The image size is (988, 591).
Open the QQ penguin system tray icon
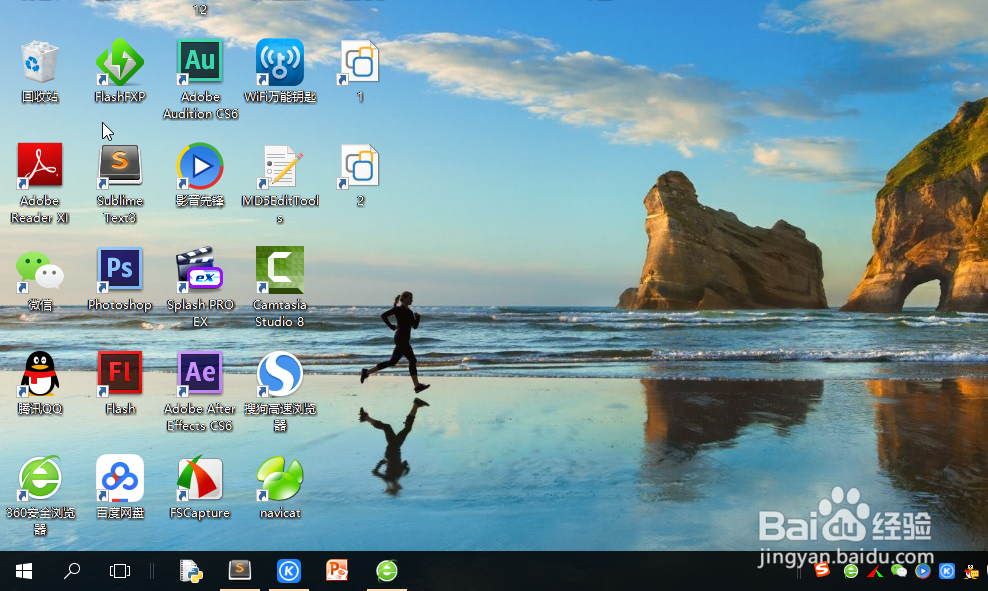click(971, 571)
